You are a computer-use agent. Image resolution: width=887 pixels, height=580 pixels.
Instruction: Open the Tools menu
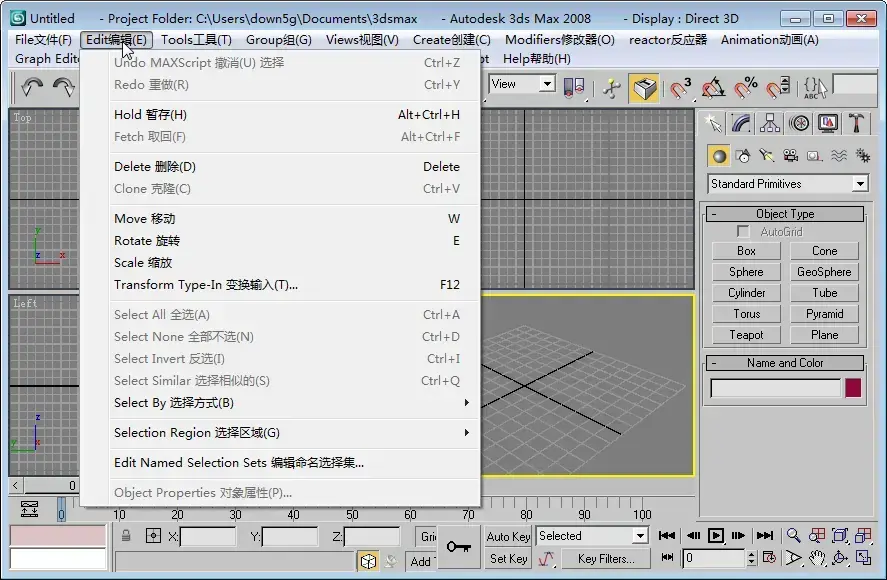pos(196,40)
